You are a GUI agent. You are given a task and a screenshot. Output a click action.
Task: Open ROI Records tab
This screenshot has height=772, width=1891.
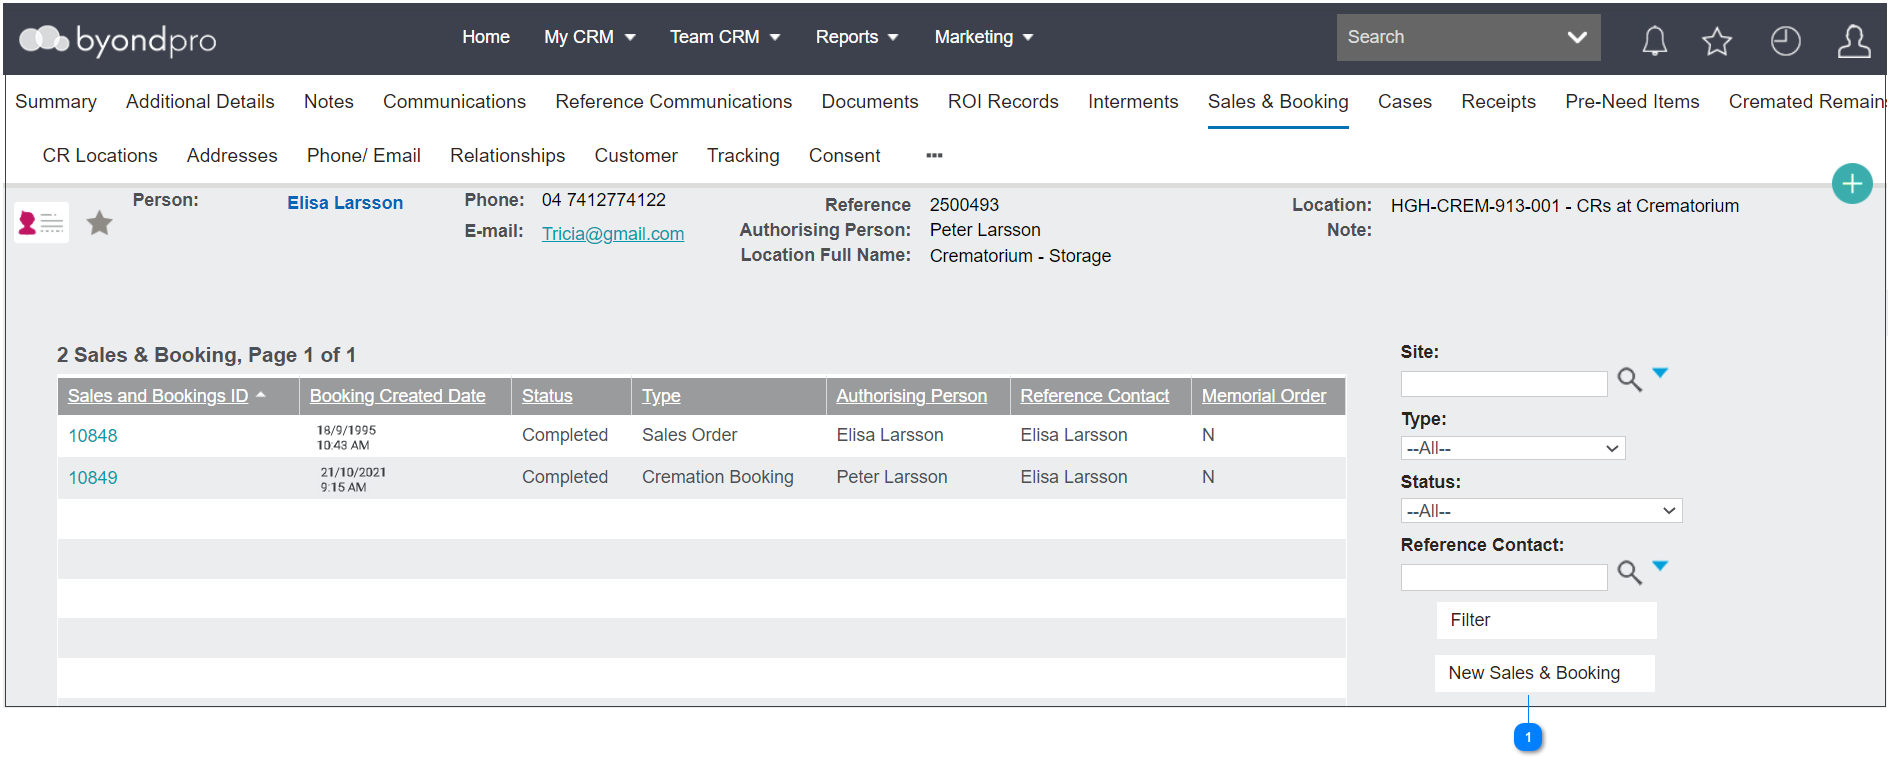tap(1003, 102)
